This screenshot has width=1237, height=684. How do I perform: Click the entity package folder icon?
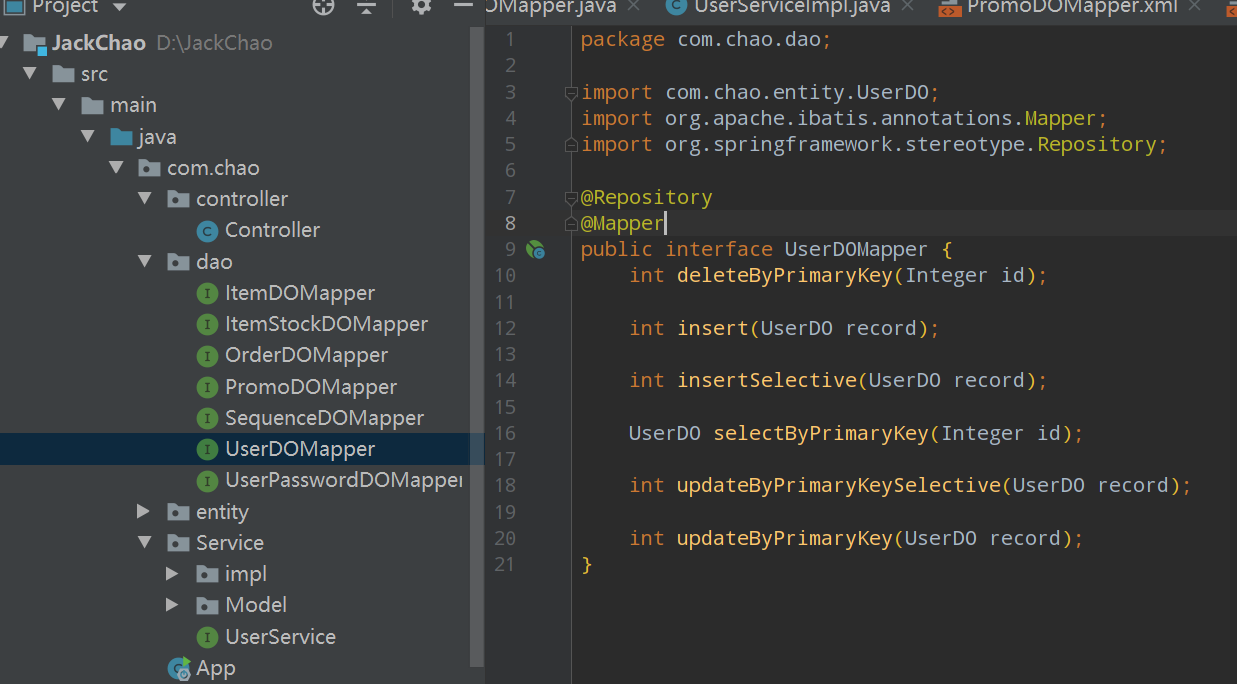[x=179, y=512]
